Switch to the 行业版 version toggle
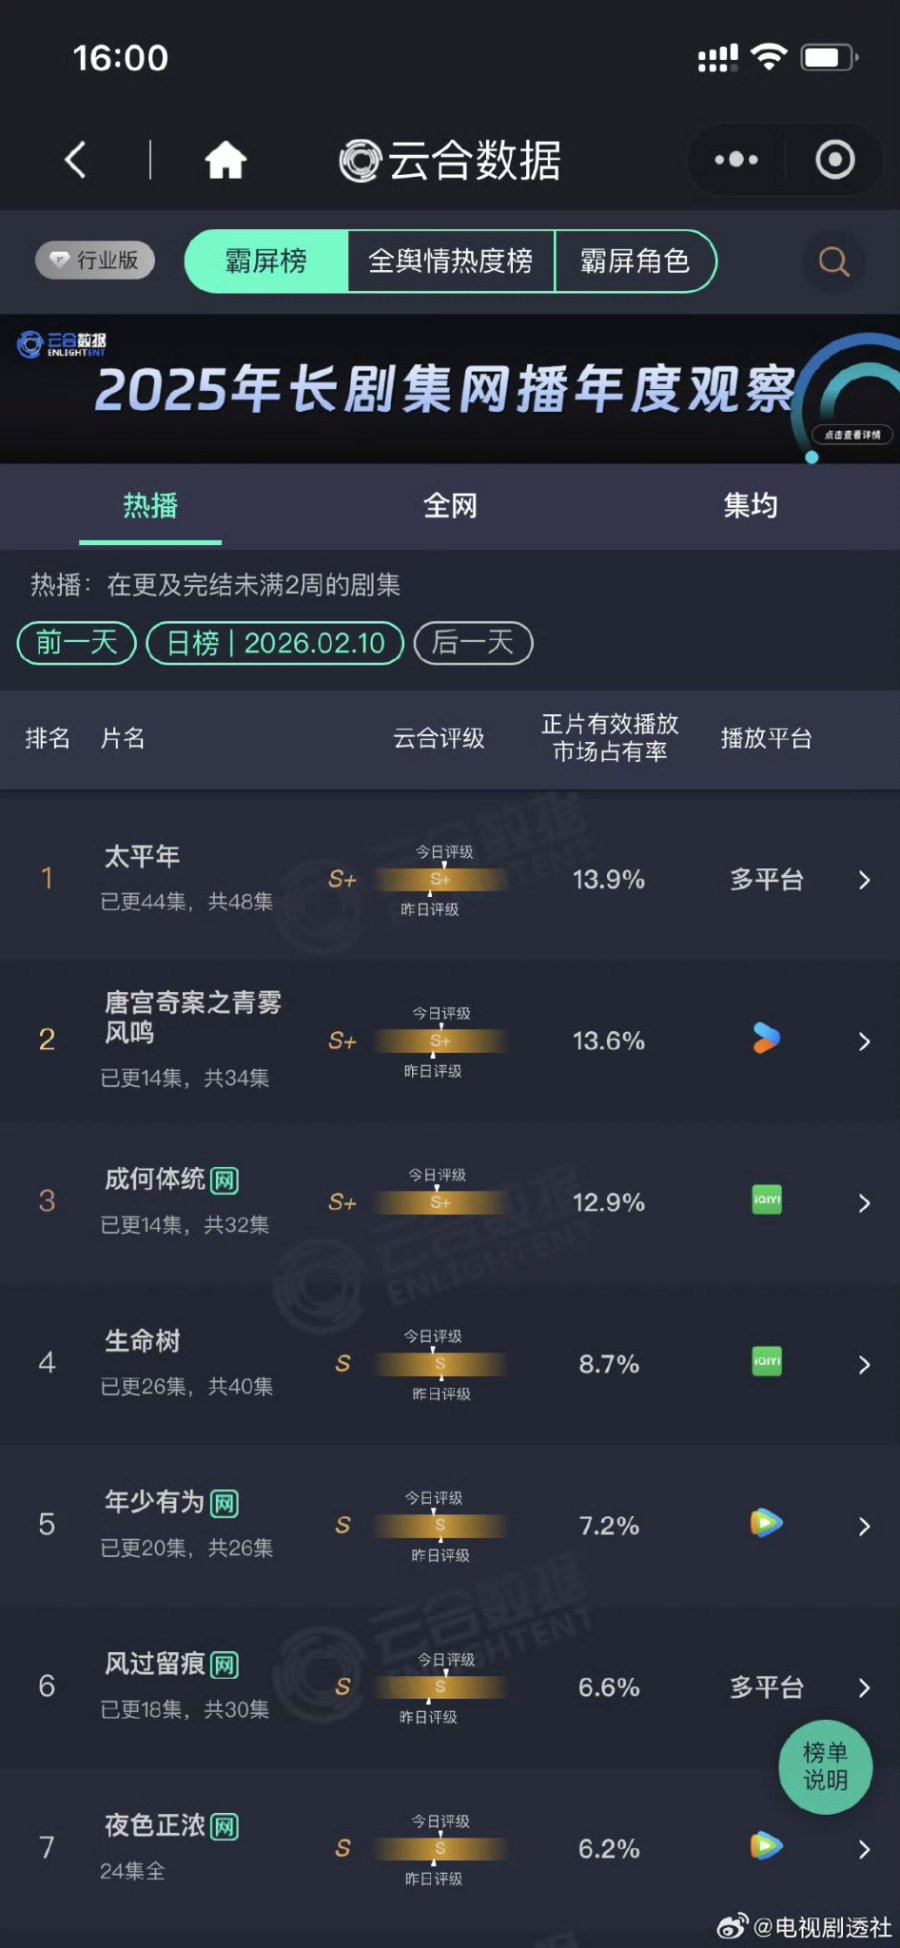Image resolution: width=900 pixels, height=1948 pixels. pos(96,261)
